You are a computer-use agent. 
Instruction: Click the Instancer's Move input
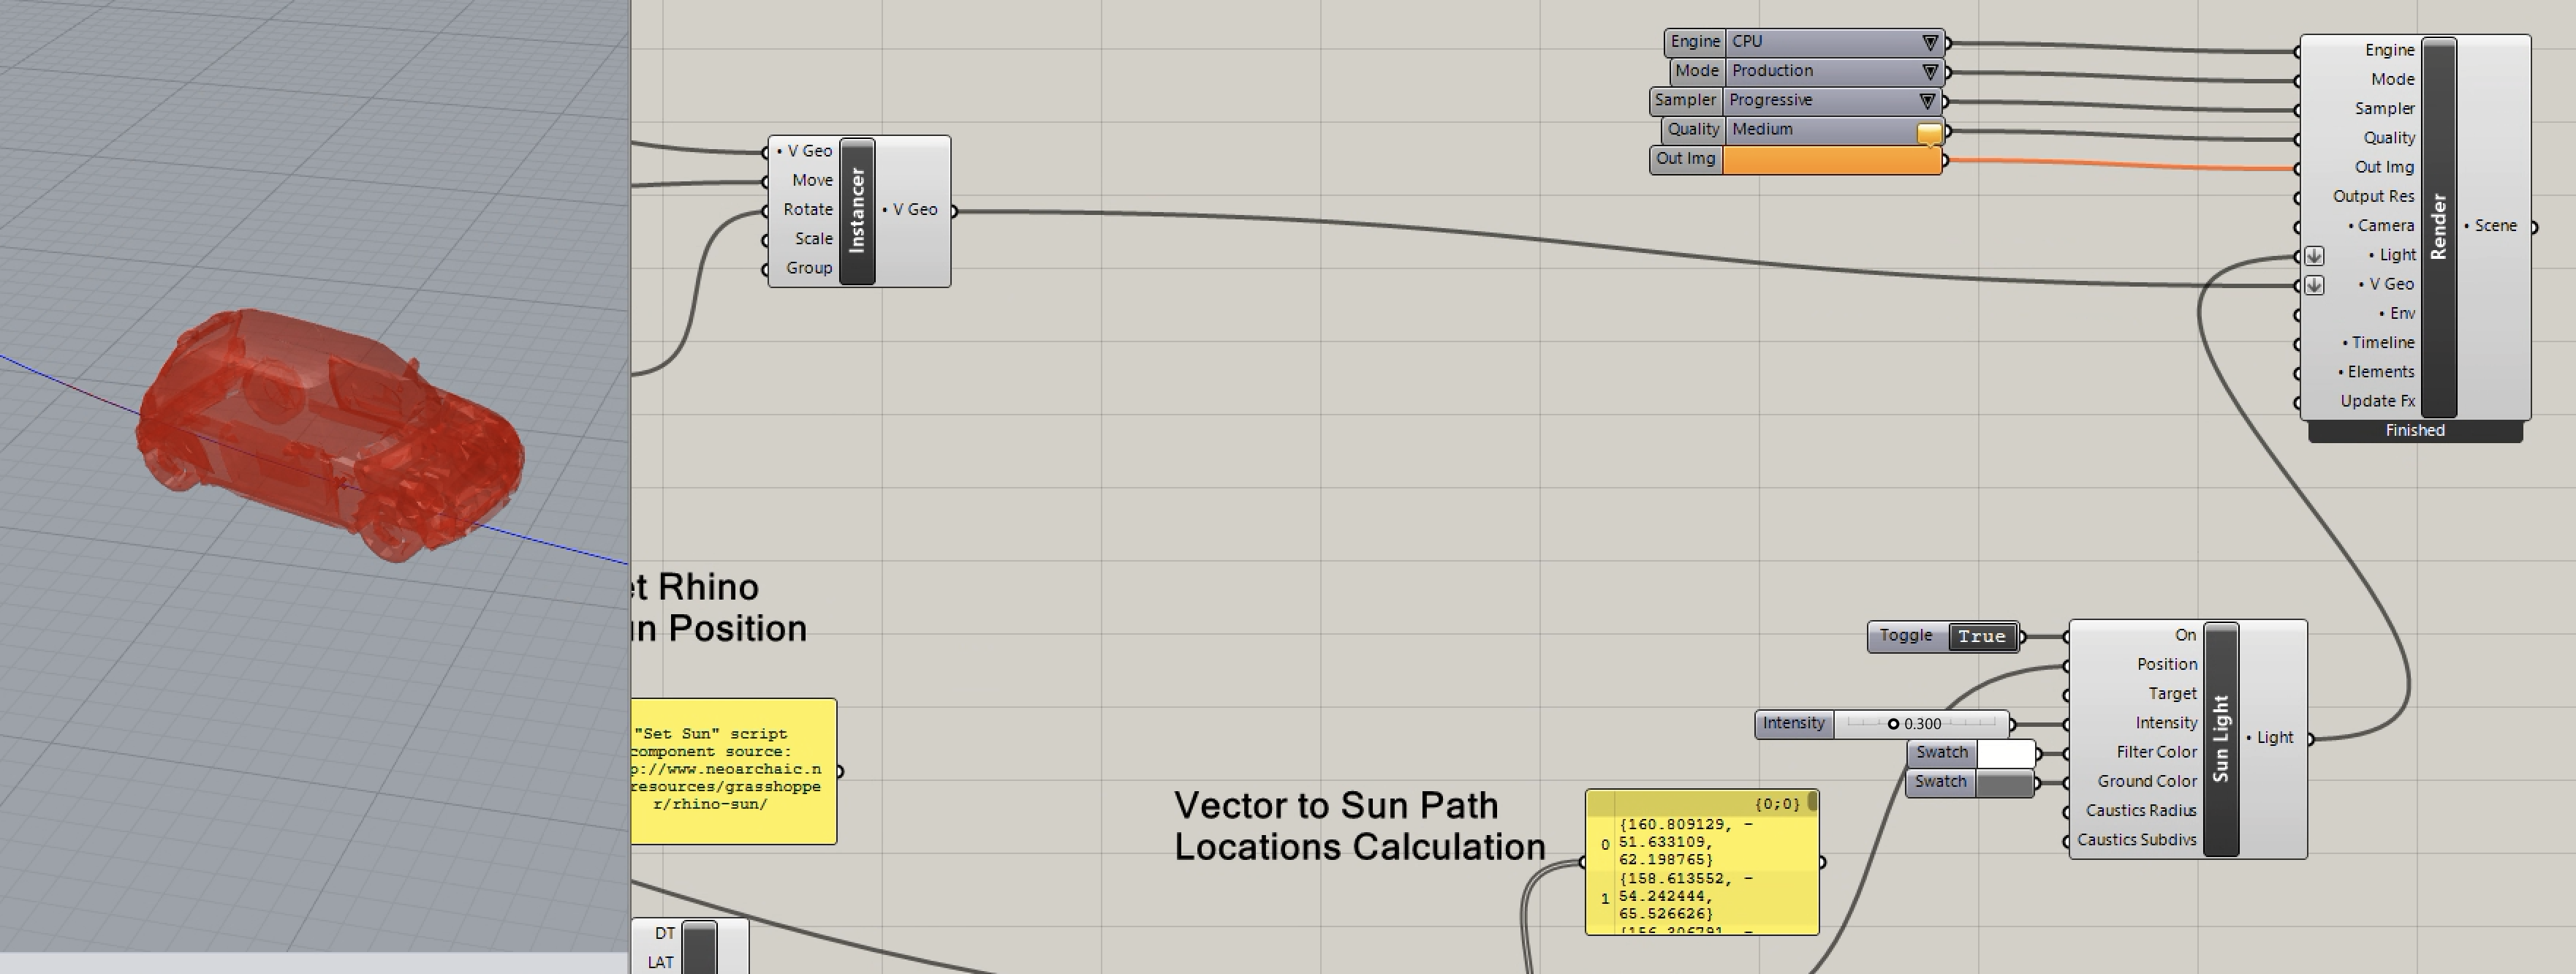812,180
